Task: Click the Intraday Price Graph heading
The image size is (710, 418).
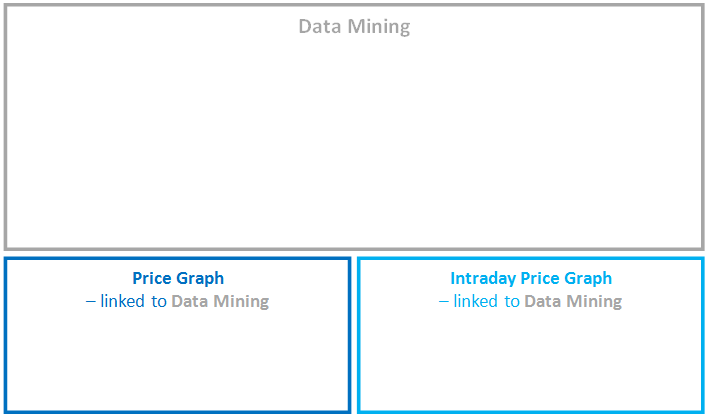Action: (531, 278)
